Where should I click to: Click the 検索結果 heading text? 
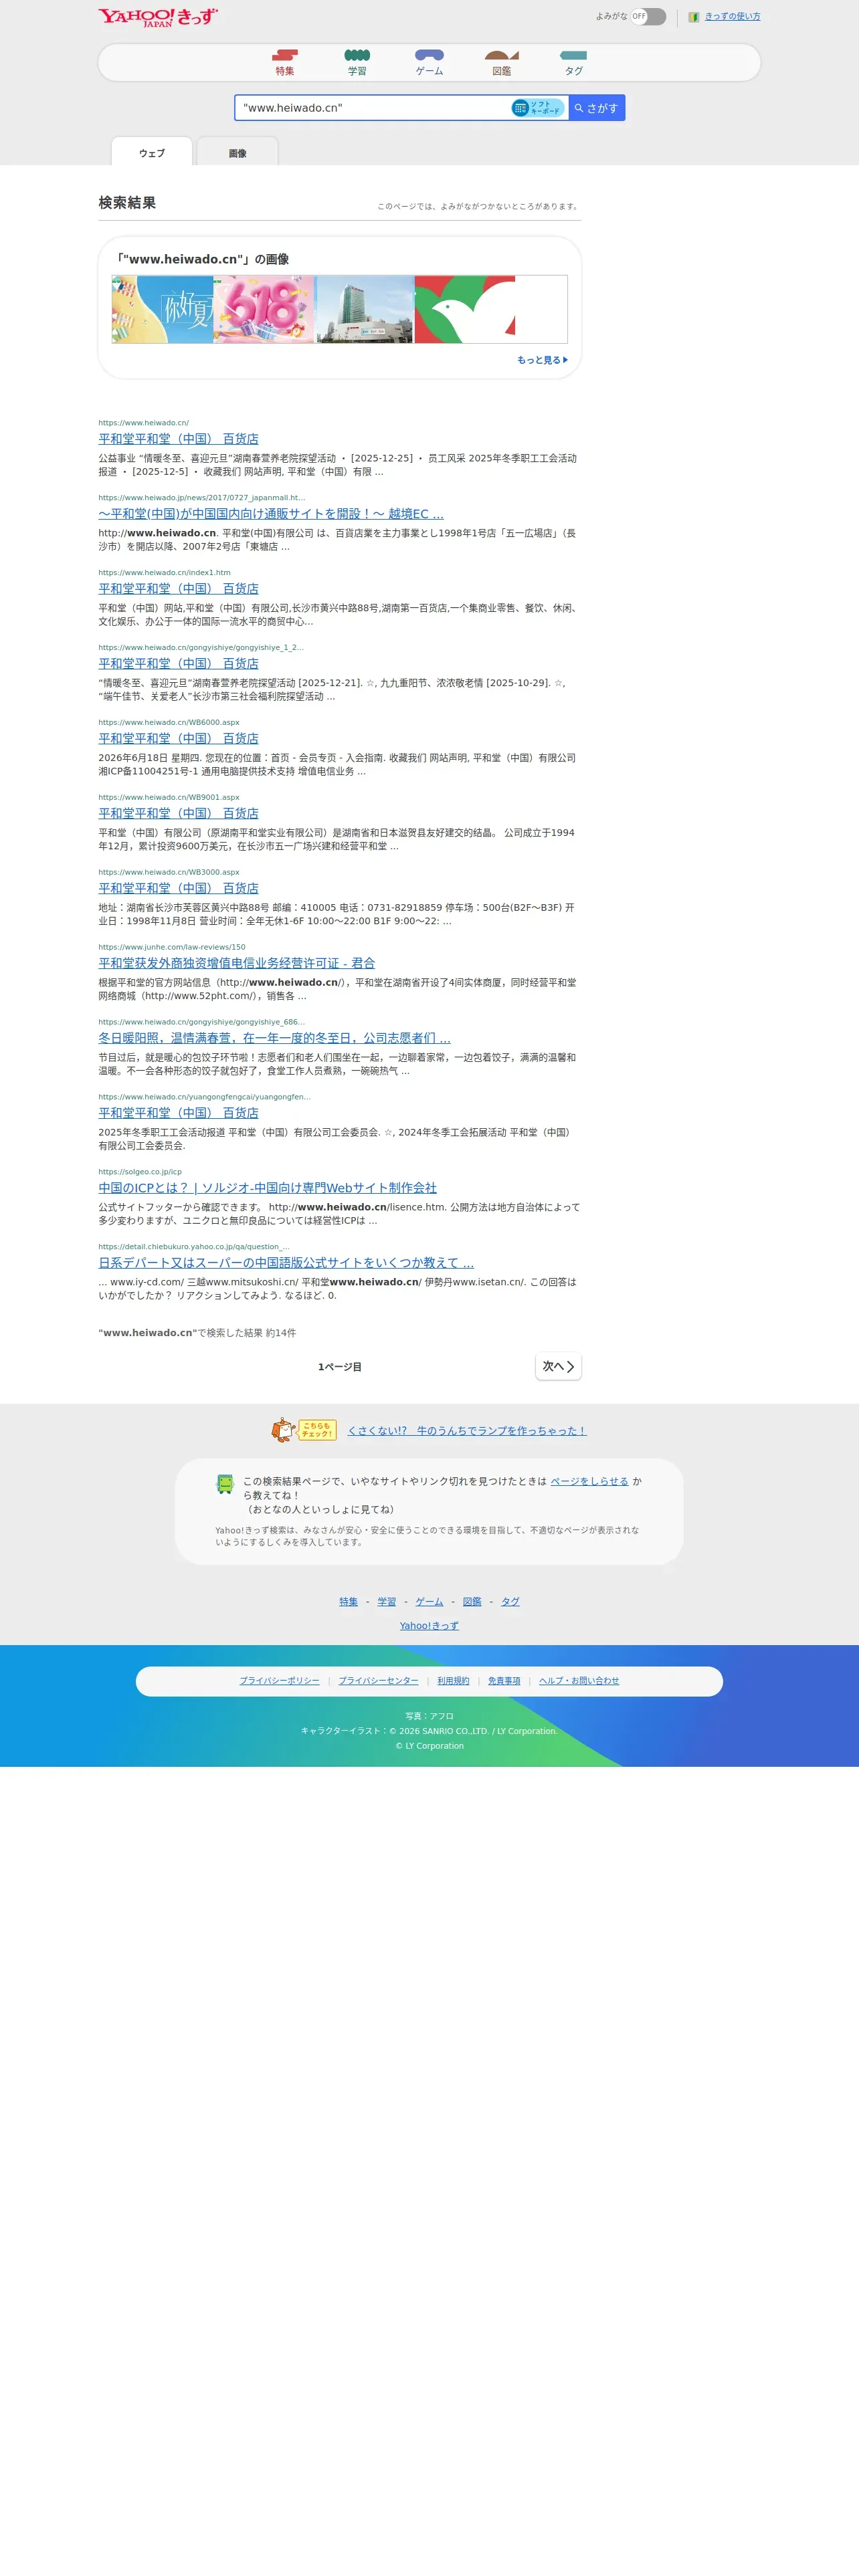[x=127, y=203]
